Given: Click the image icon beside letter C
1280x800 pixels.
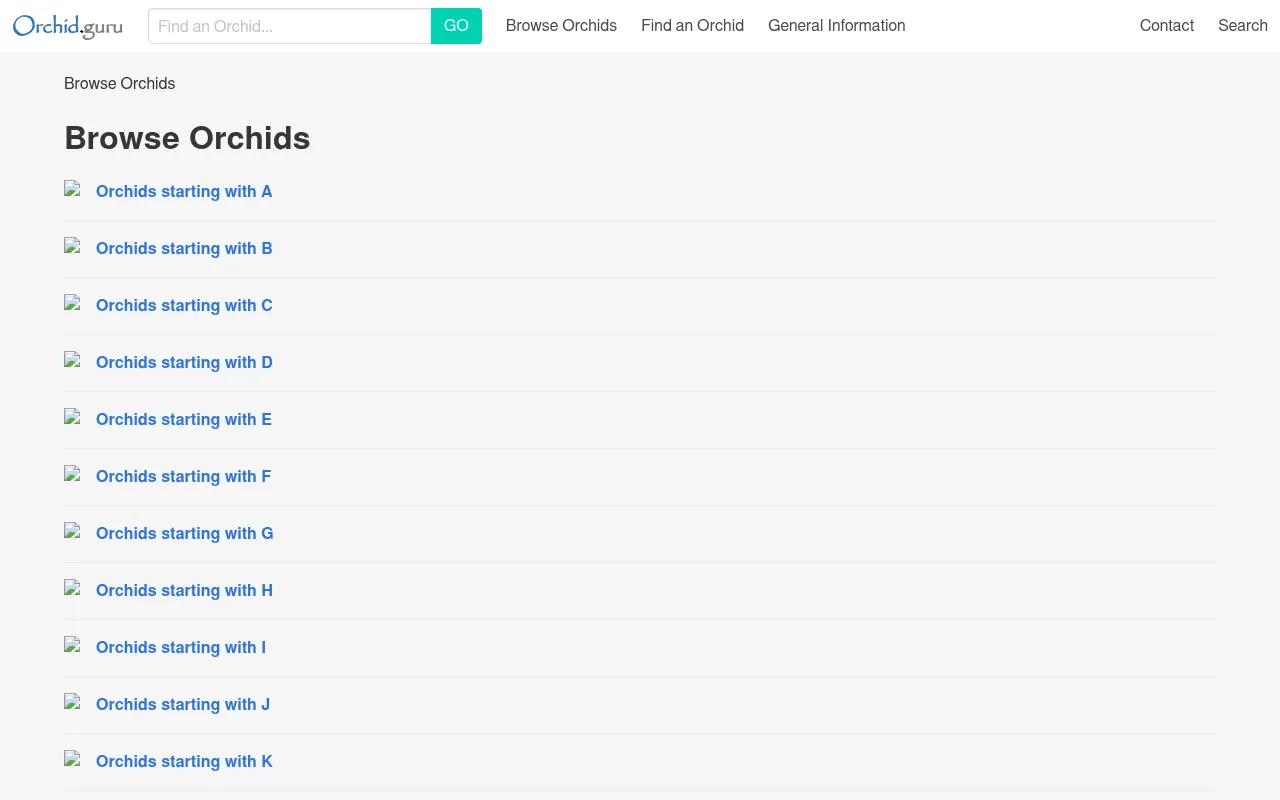Looking at the screenshot, I should pos(72,303).
